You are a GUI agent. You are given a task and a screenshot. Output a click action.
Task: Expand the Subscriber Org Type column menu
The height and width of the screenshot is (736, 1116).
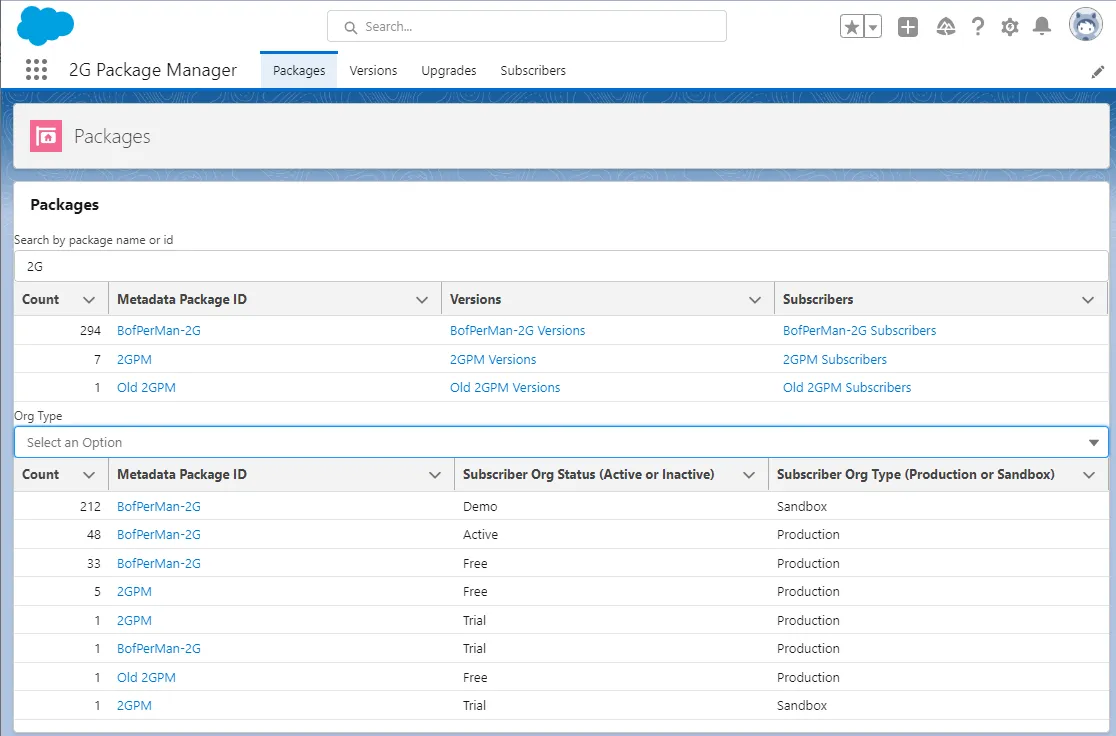pyautogui.click(x=1089, y=475)
